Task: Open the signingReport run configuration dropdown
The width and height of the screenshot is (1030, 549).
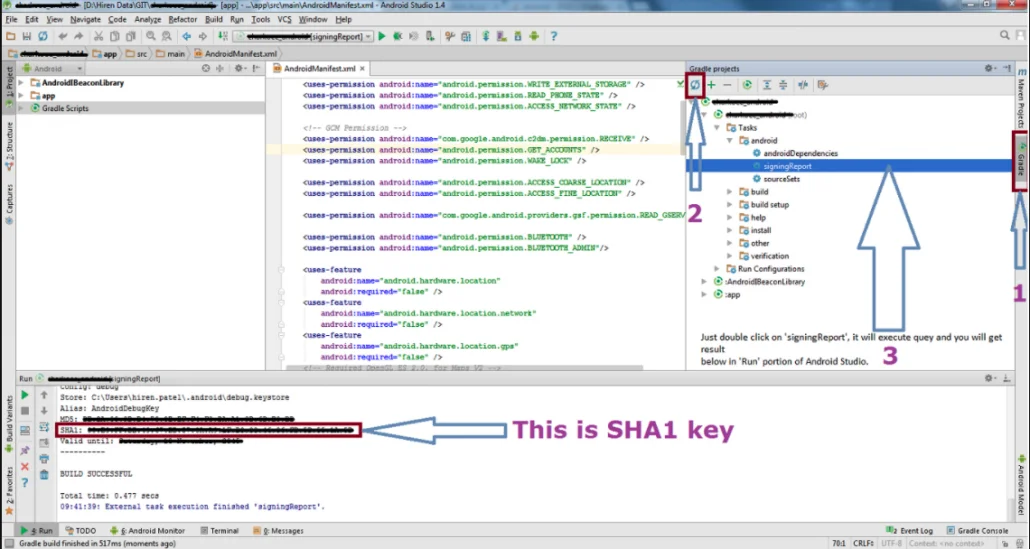Action: [303, 37]
